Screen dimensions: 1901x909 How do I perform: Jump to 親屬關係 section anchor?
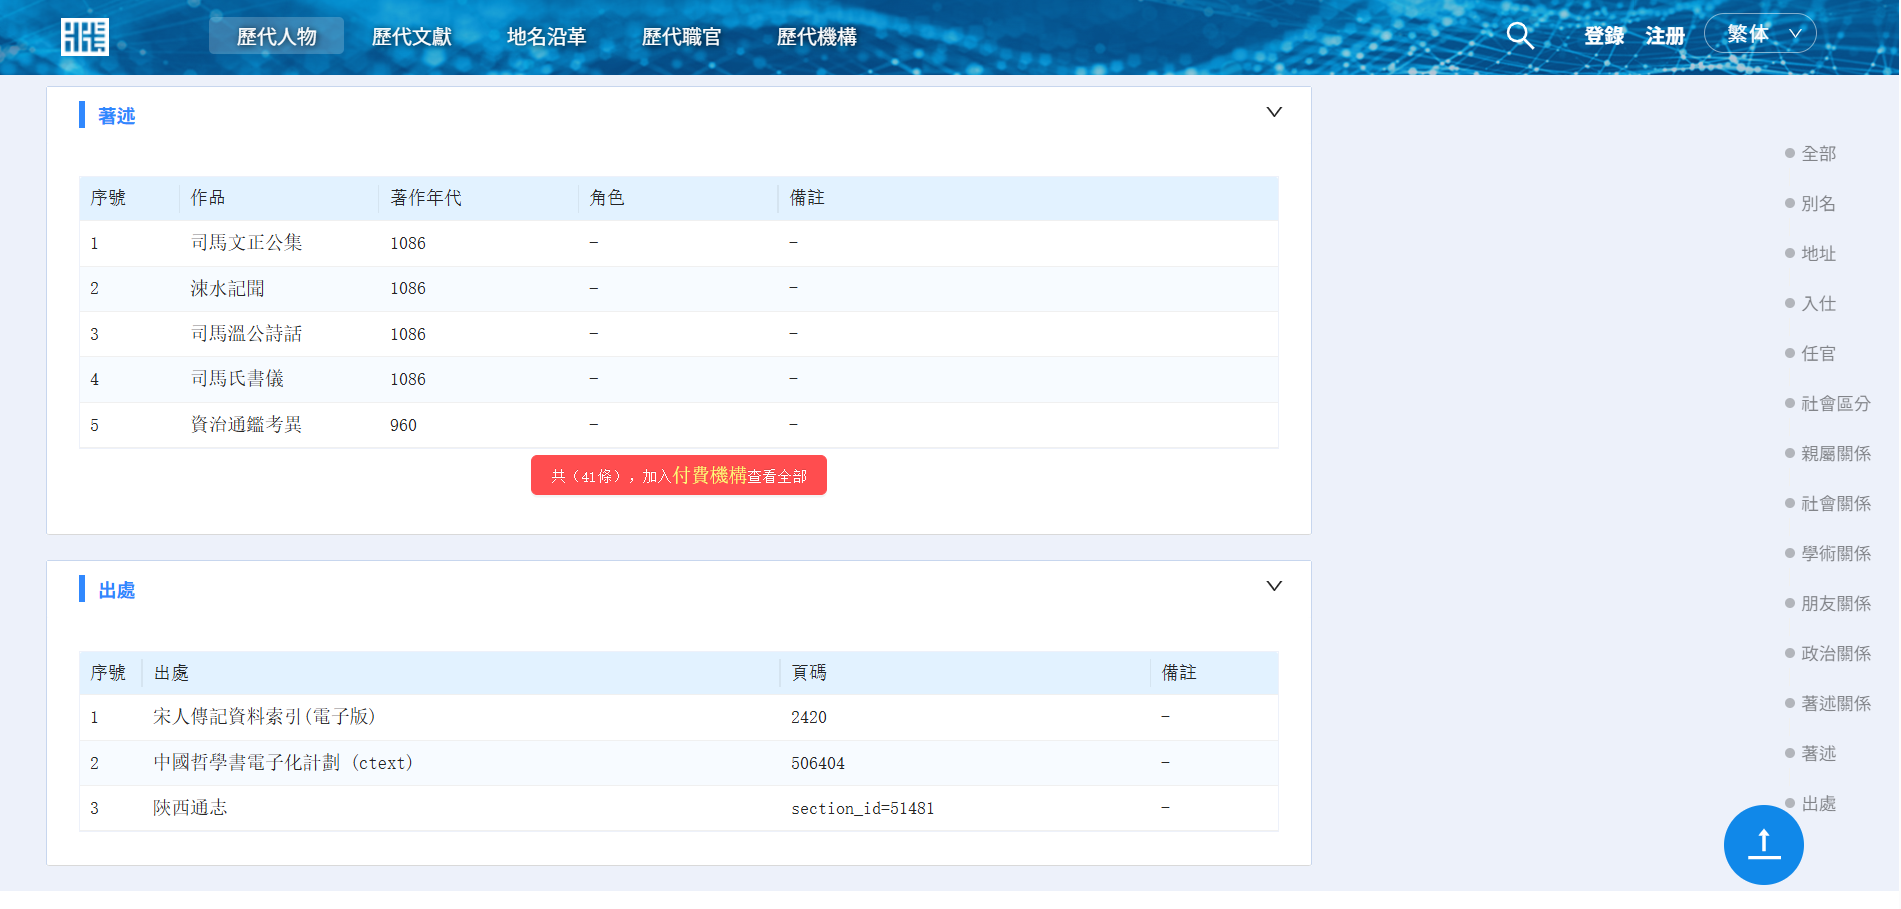coord(1835,454)
